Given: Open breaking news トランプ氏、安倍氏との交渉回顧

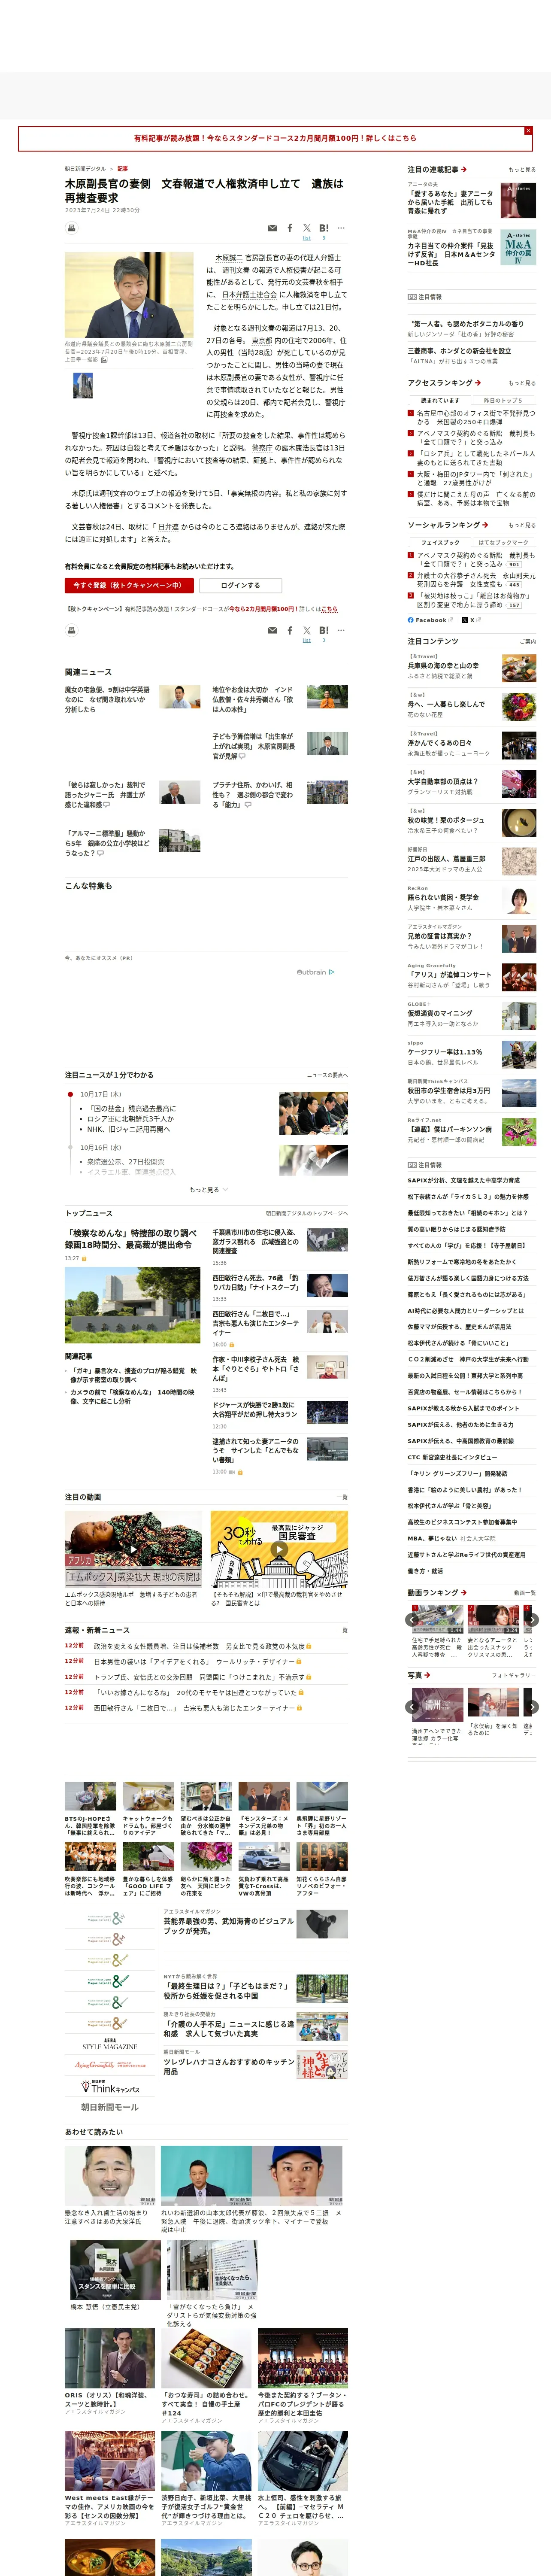Looking at the screenshot, I should coord(199,1677).
